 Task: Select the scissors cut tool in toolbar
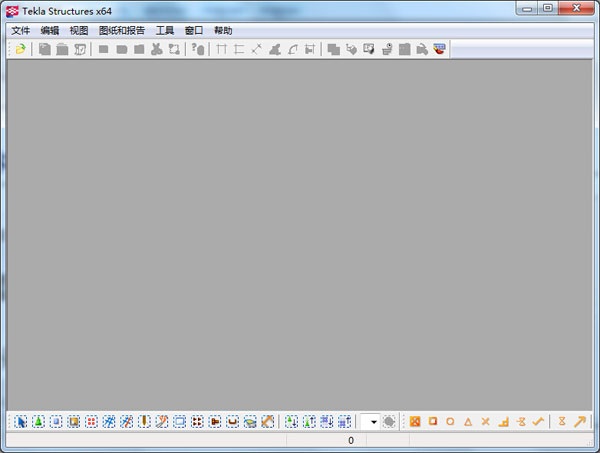[156, 49]
